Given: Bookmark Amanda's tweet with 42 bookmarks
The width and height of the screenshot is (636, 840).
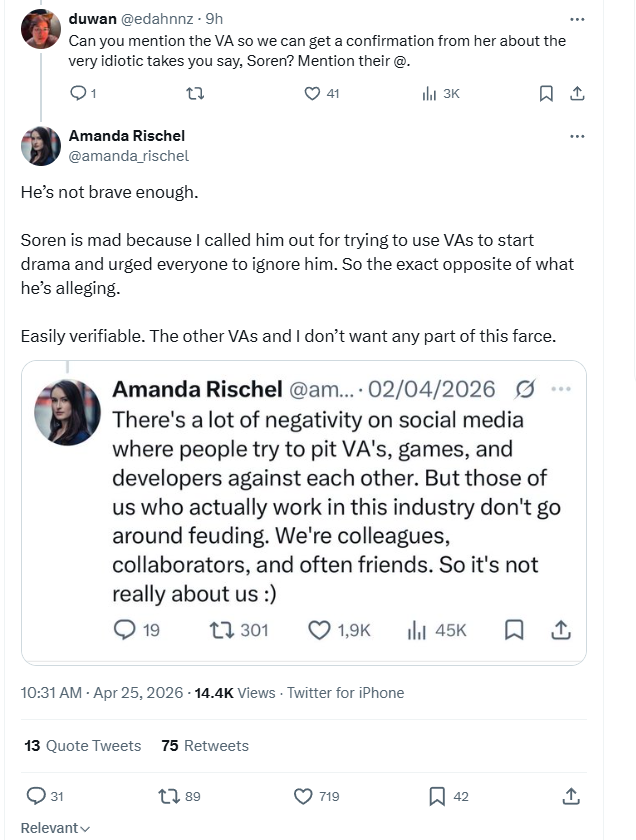Looking at the screenshot, I should (x=437, y=796).
